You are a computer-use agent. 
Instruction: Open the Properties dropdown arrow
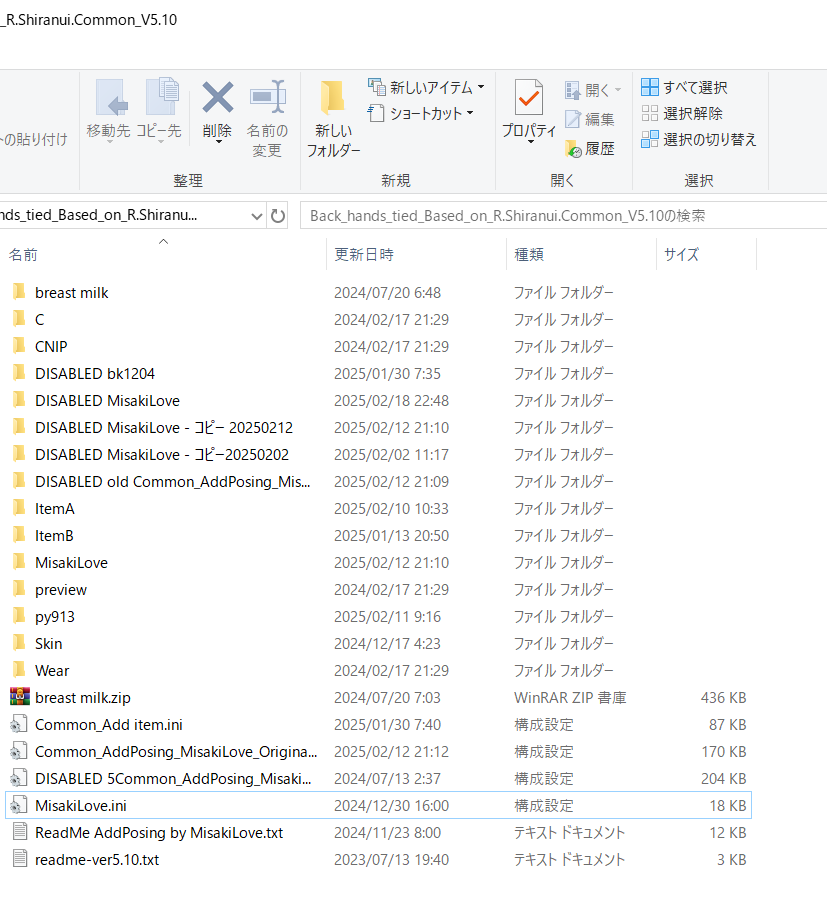(x=530, y=142)
